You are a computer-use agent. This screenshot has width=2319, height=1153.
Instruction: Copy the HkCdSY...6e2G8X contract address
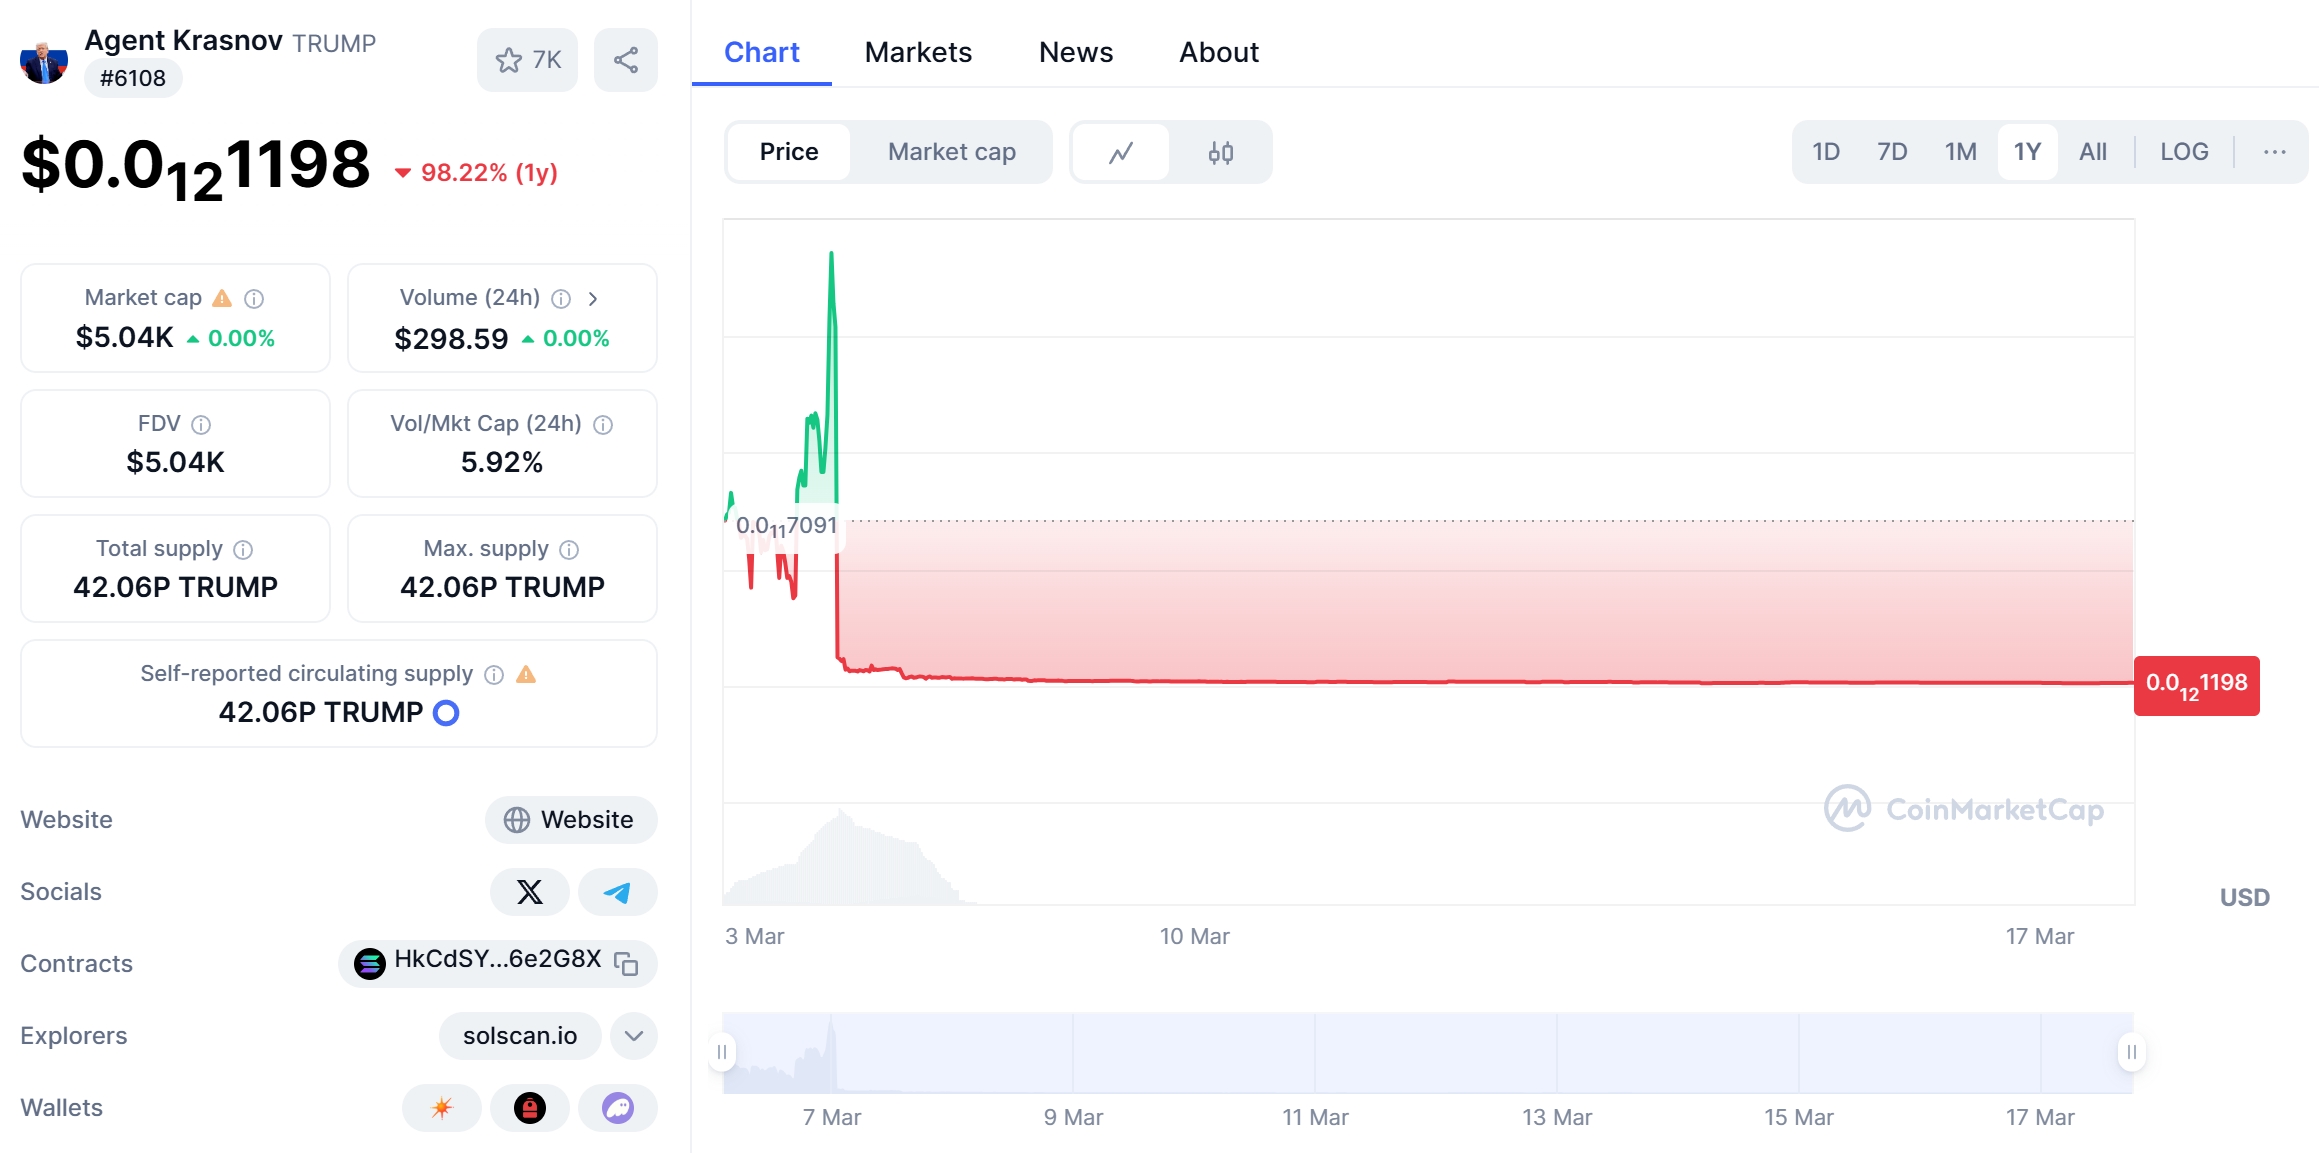click(x=626, y=963)
